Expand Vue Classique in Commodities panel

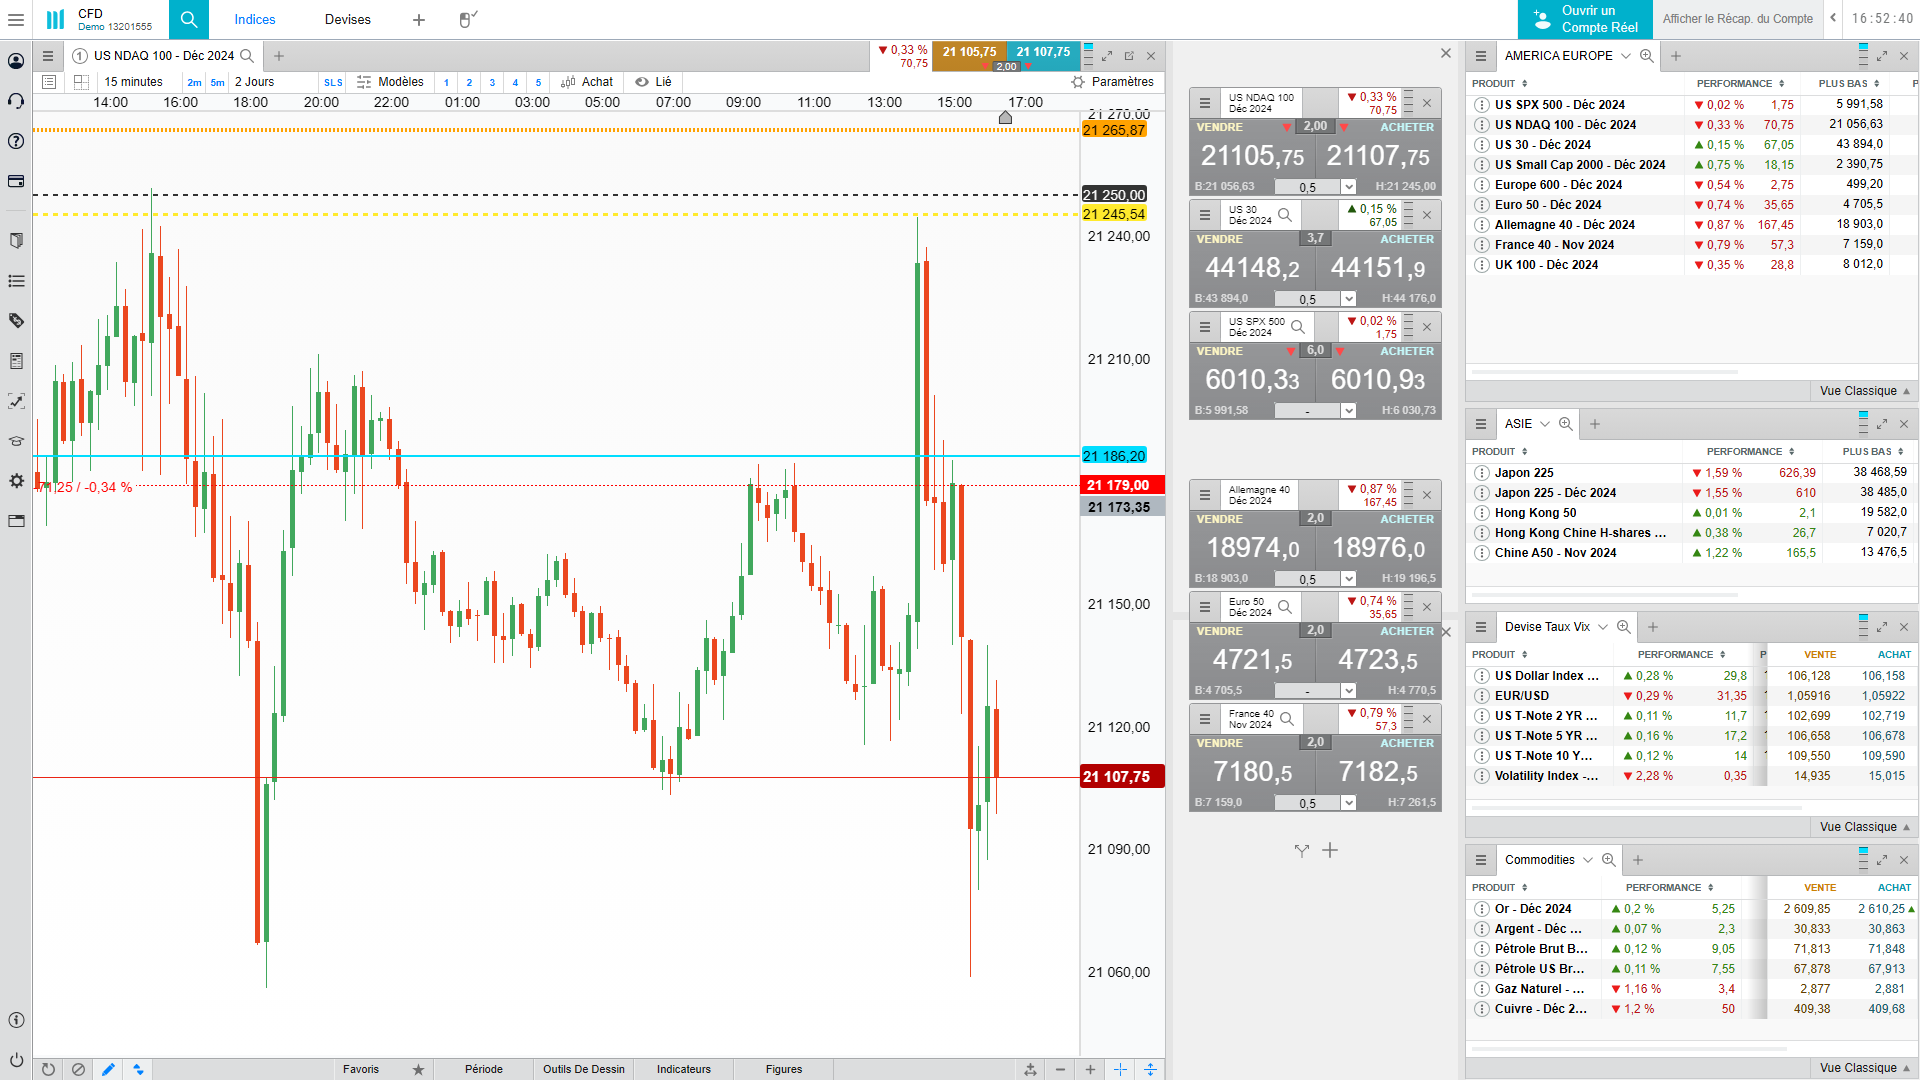click(1864, 1068)
